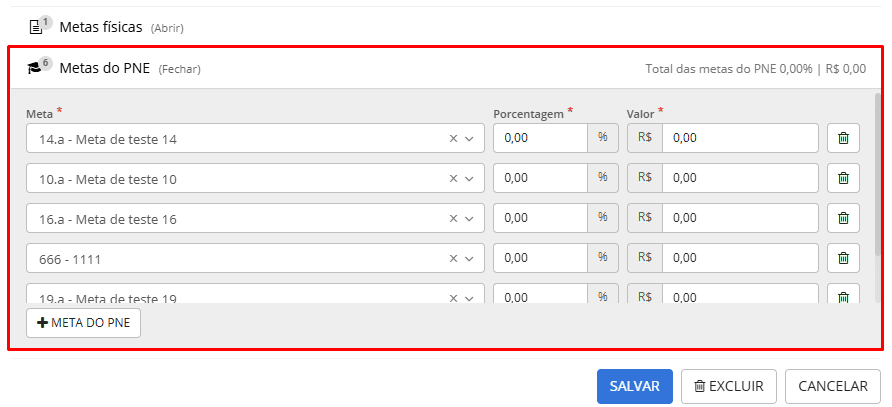Clear the 666 - 1111 meta selection
Image resolution: width=892 pixels, height=407 pixels.
453,258
